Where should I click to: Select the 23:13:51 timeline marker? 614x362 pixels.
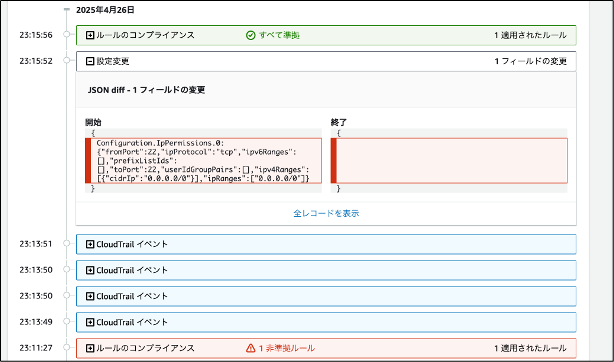click(x=67, y=243)
